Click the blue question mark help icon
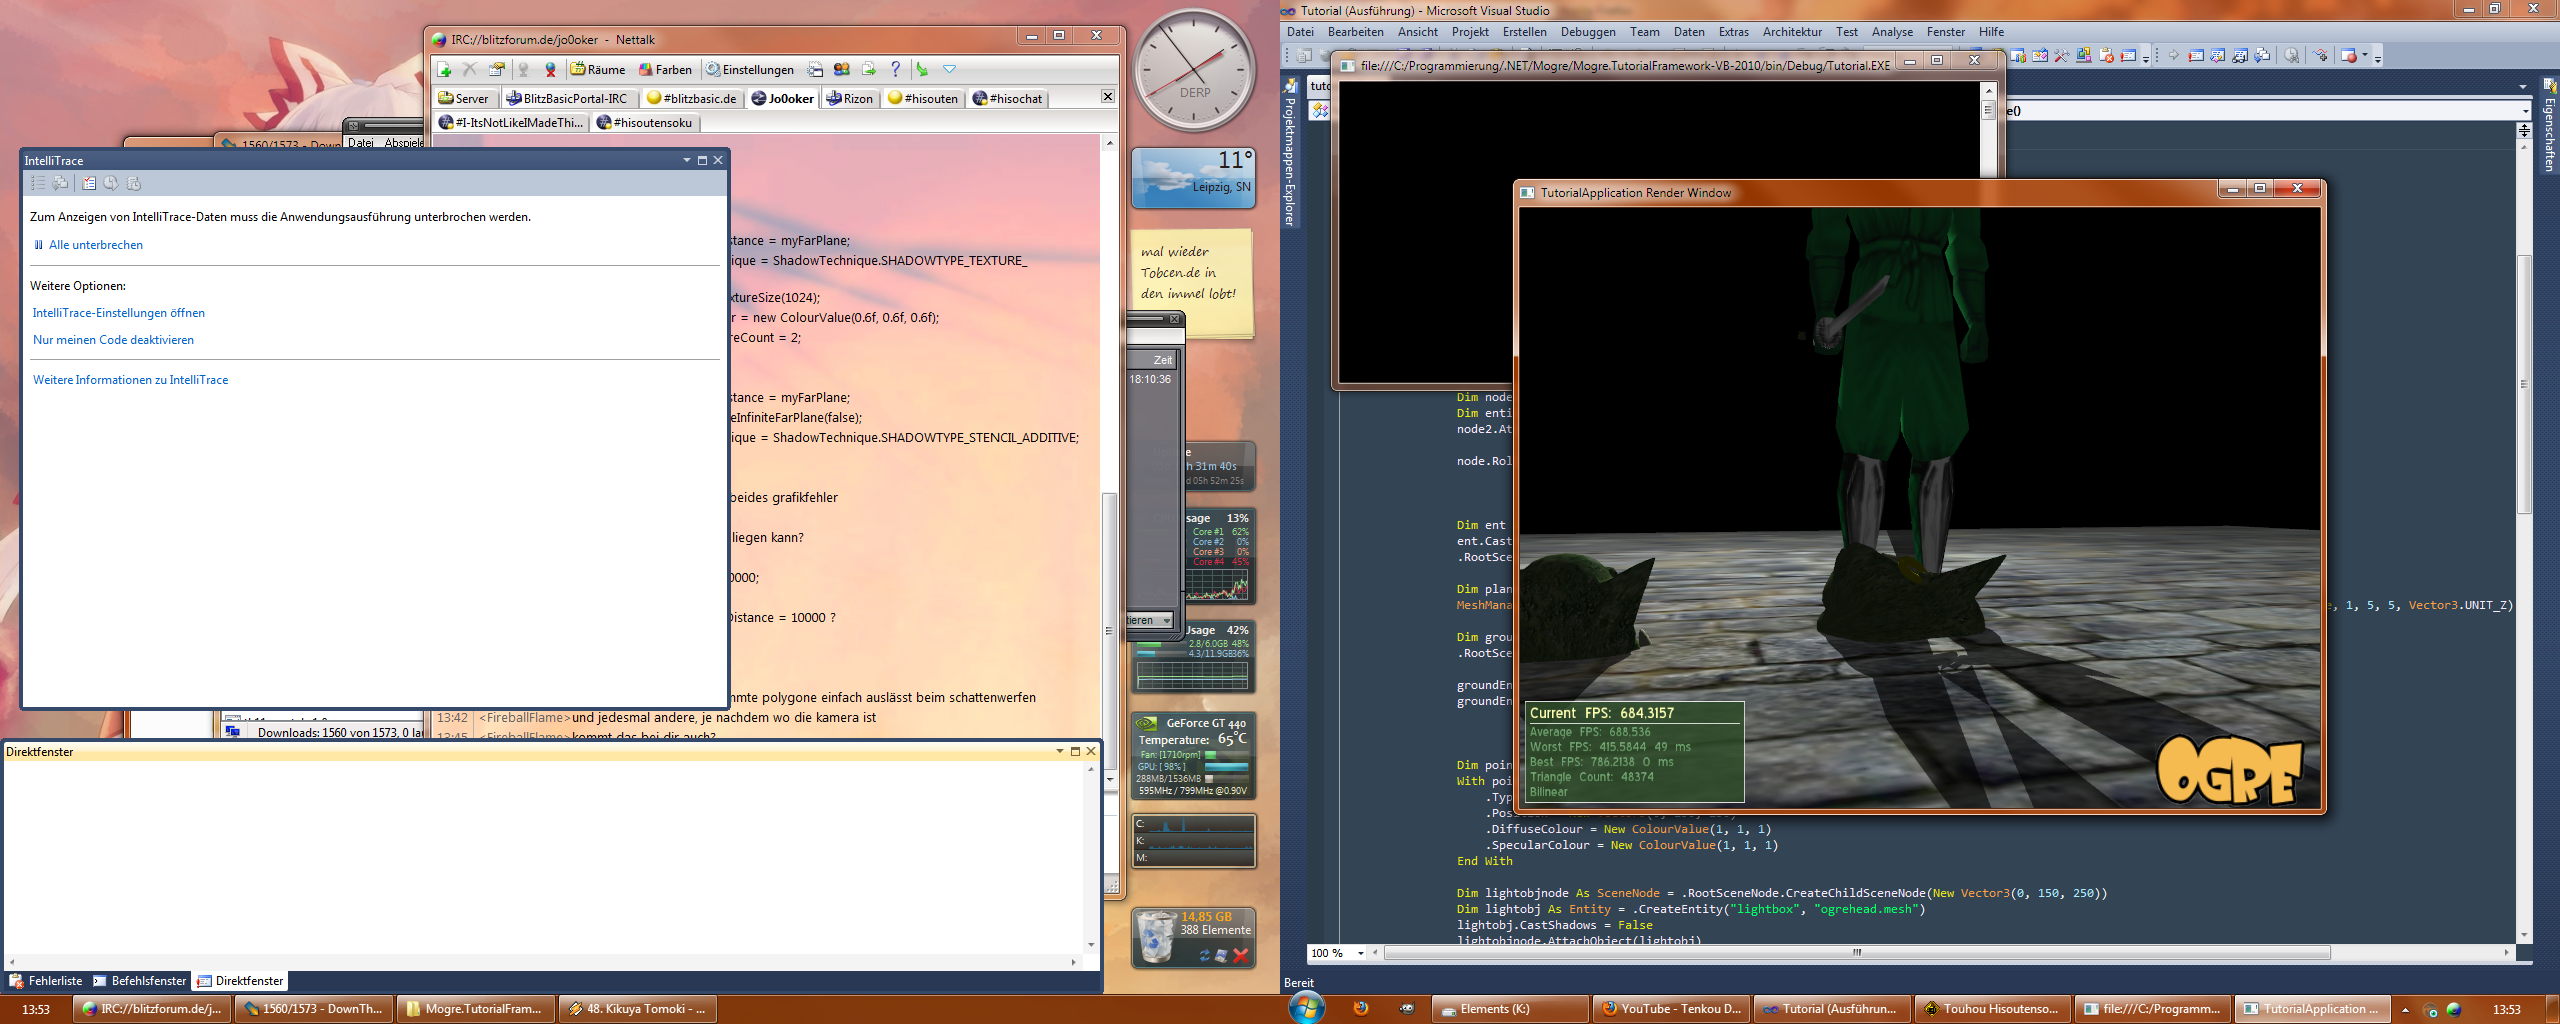 pos(895,69)
